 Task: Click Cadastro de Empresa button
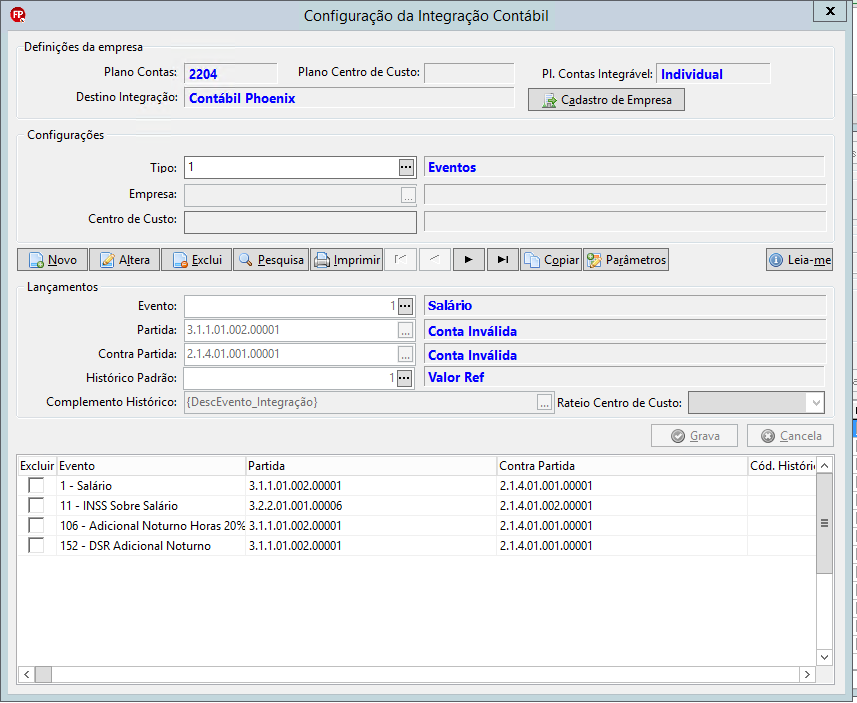tap(606, 100)
